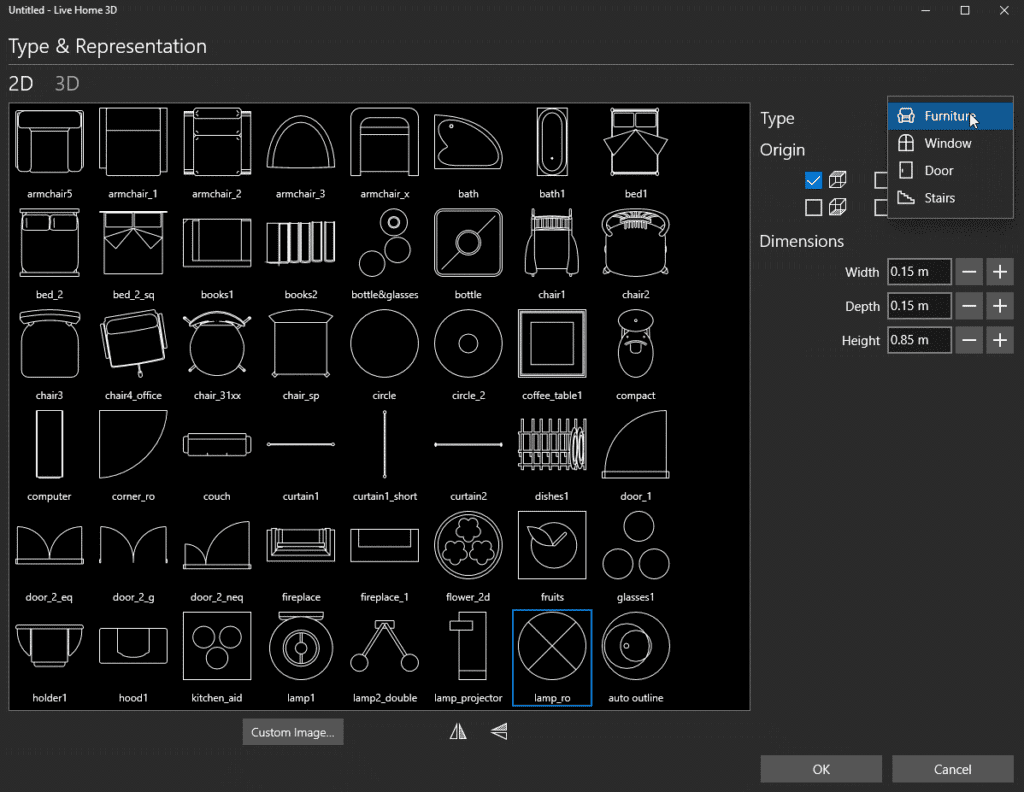Screen dimensions: 1024x792
Task: Select Door in the Type list
Action: 950,171
